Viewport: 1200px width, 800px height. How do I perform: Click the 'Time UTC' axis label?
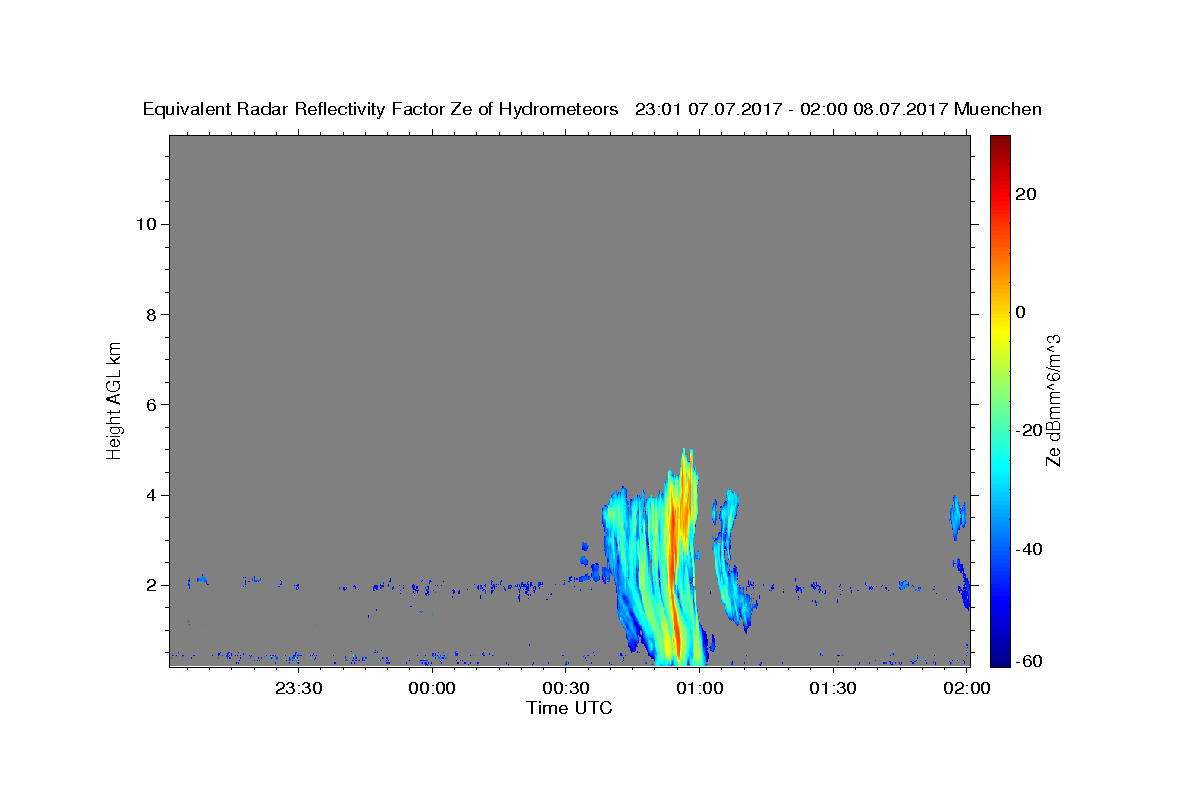click(x=570, y=708)
